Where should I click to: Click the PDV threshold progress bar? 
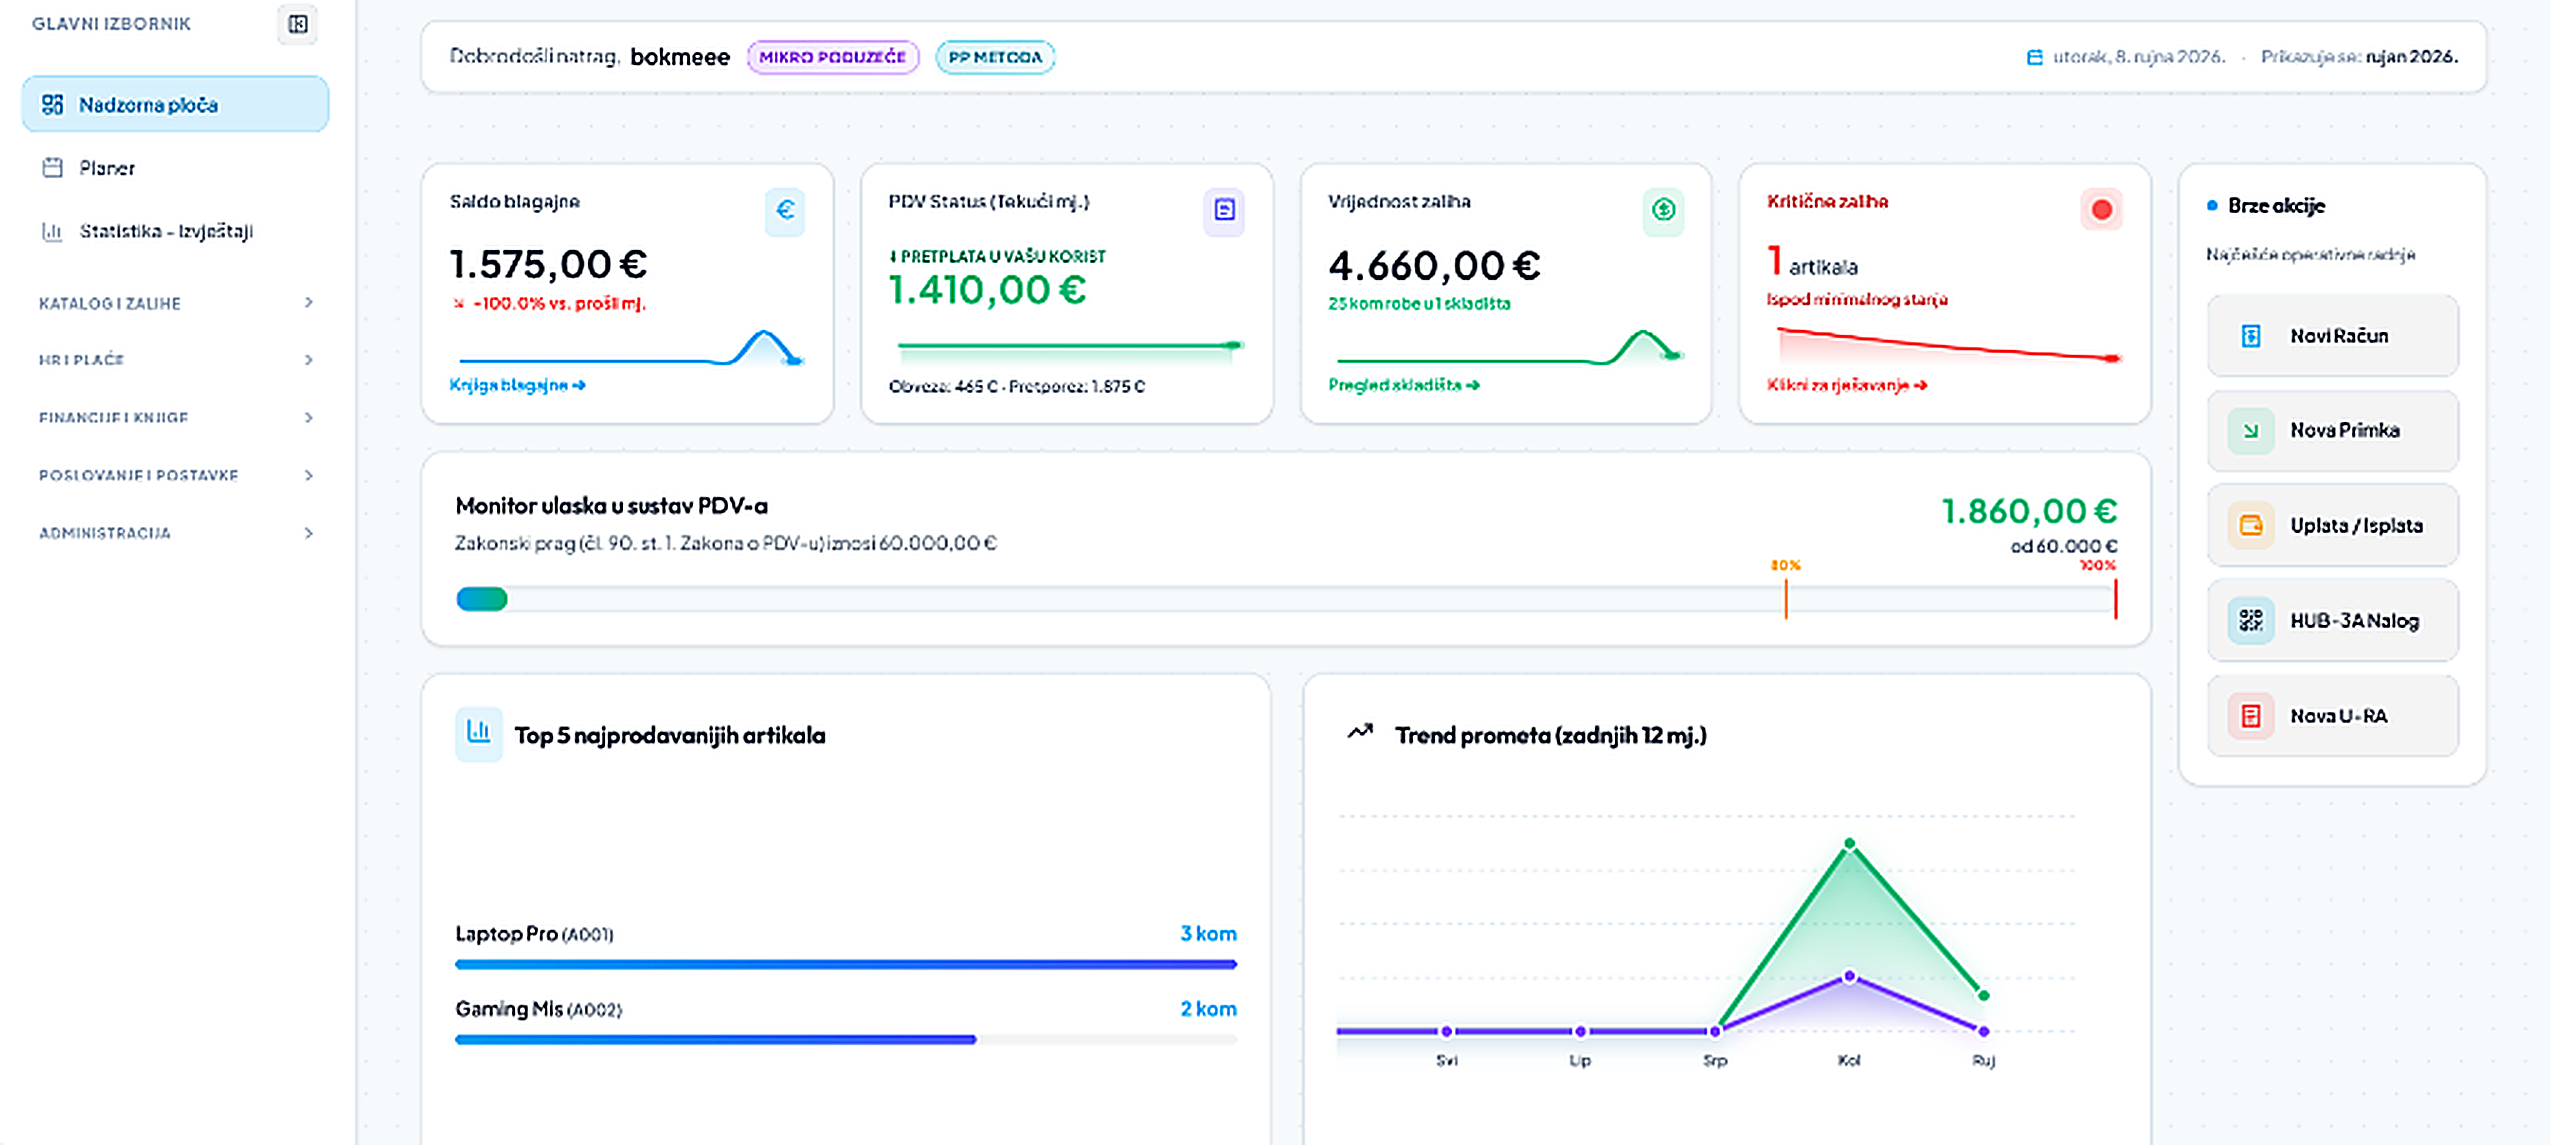pos(1286,599)
